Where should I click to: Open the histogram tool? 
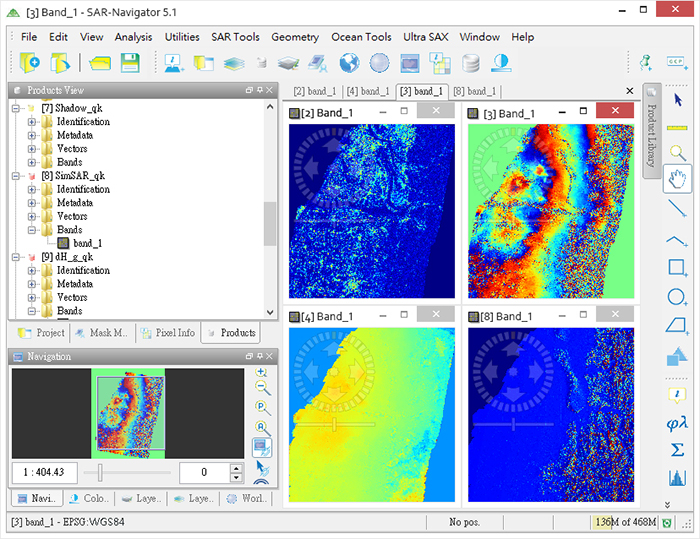pos(677,479)
